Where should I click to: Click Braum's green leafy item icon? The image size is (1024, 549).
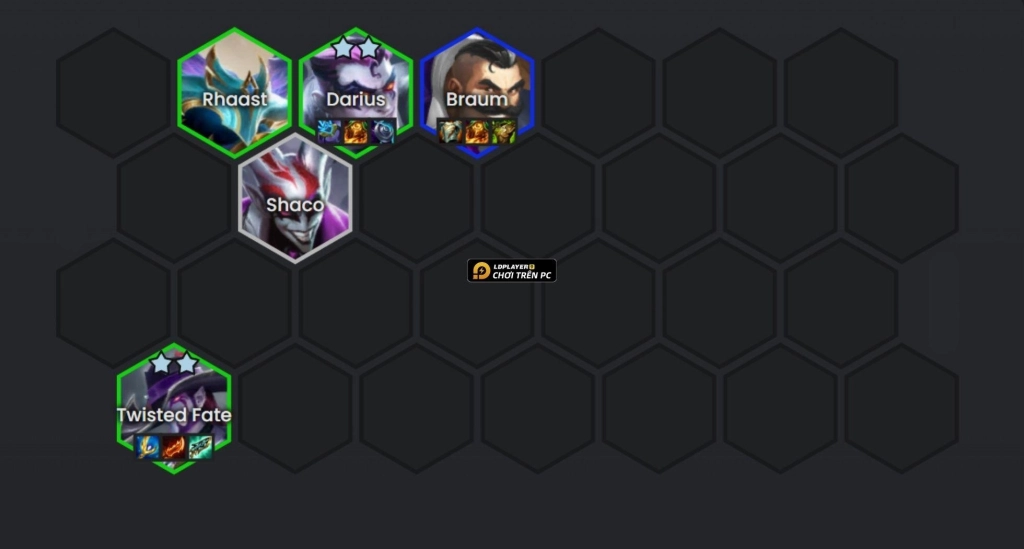(504, 132)
